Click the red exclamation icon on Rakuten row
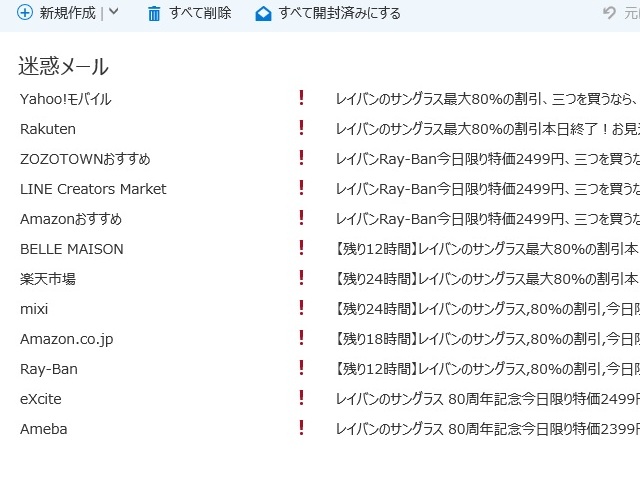Screen dimensions: 640x480 [x=301, y=128]
